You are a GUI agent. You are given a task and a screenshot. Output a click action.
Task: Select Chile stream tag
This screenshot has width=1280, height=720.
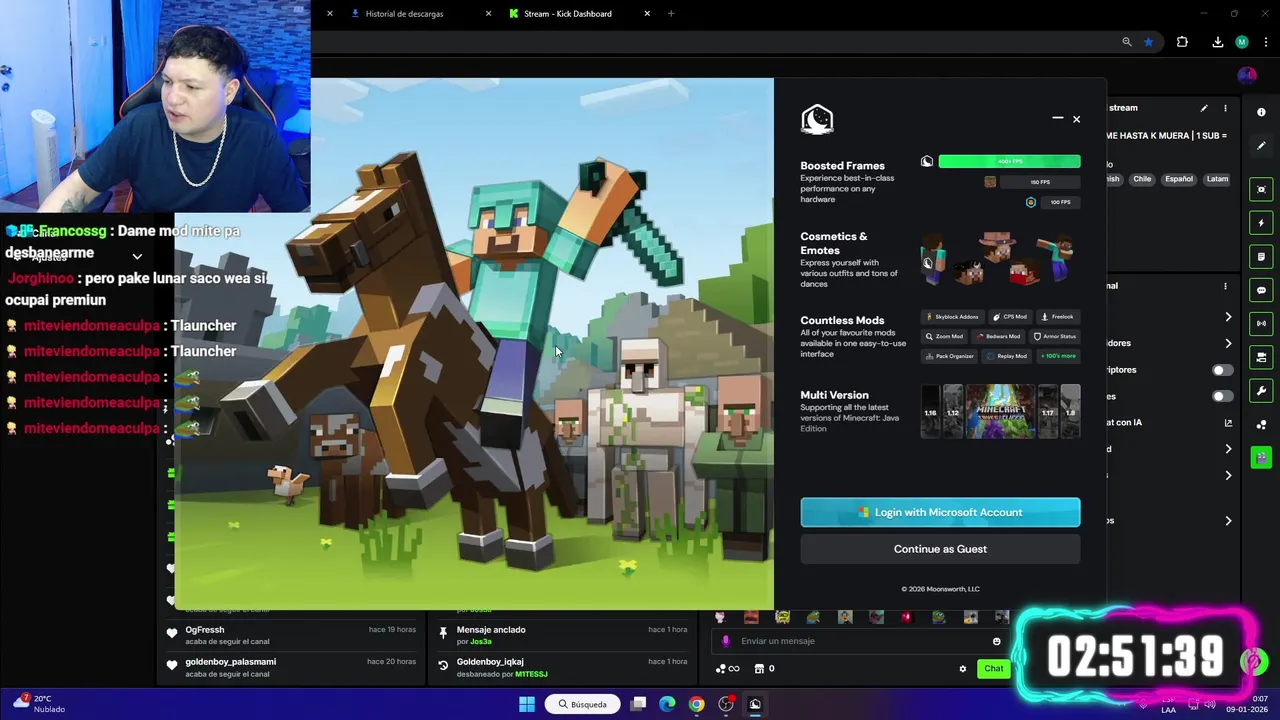click(x=1142, y=179)
